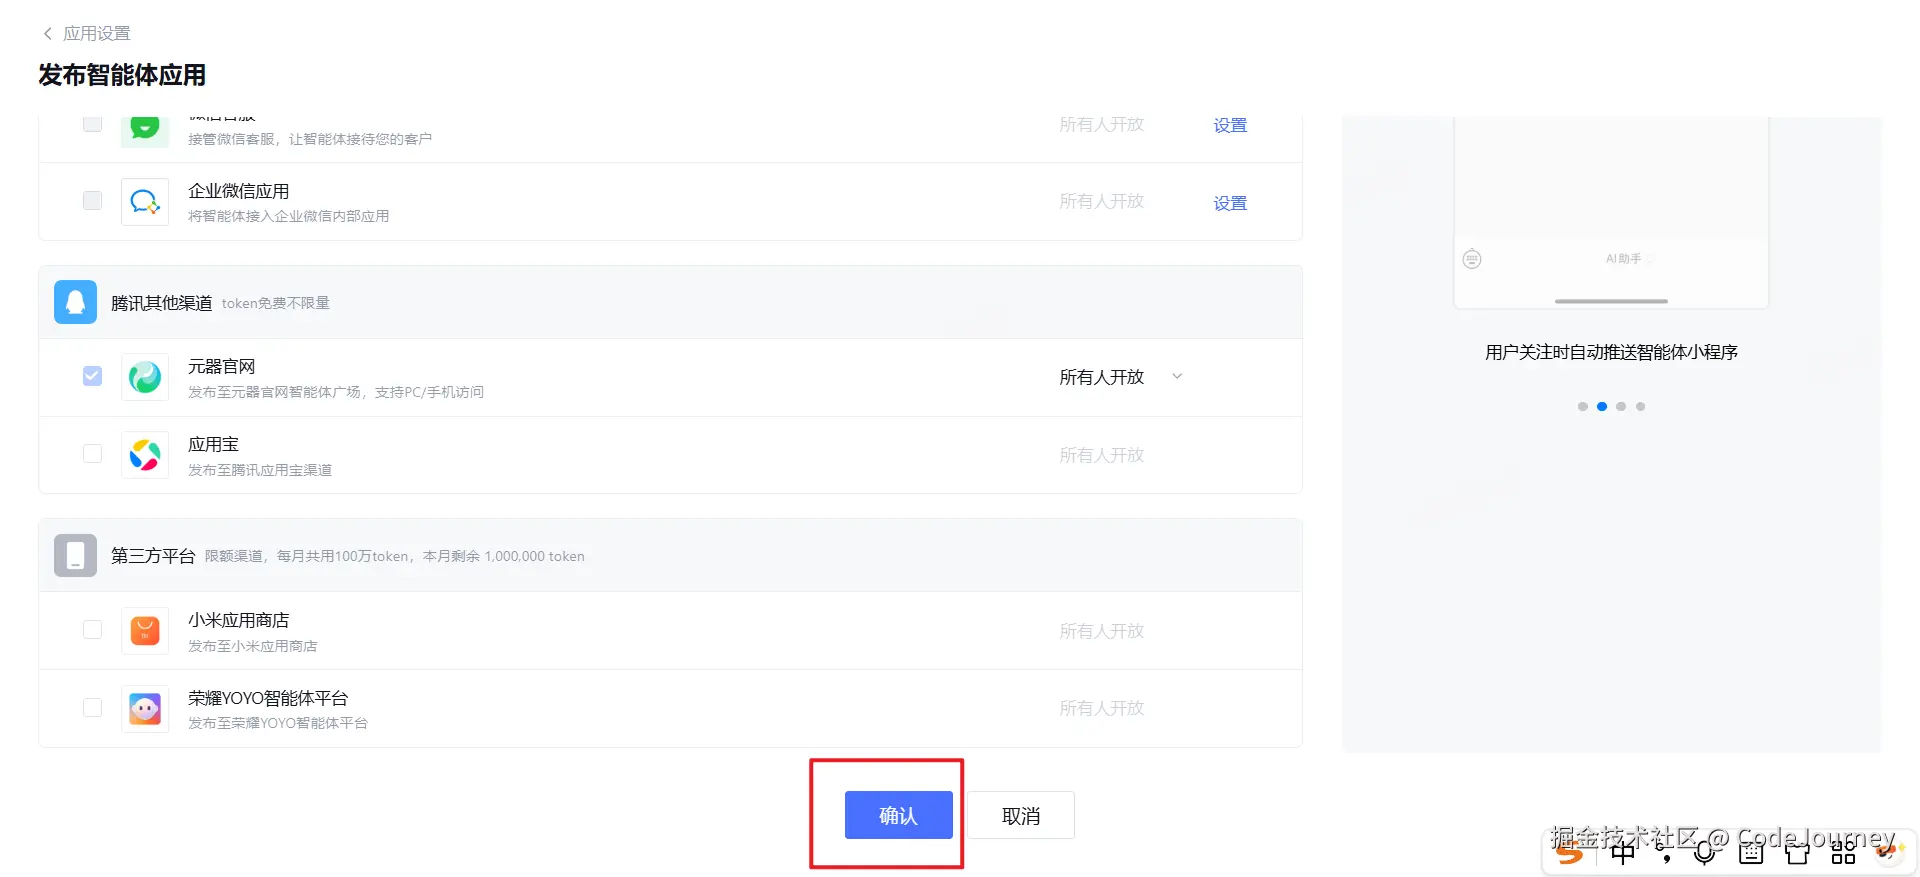Click the 荣耀YOYO智能体平台 row title

coord(268,698)
